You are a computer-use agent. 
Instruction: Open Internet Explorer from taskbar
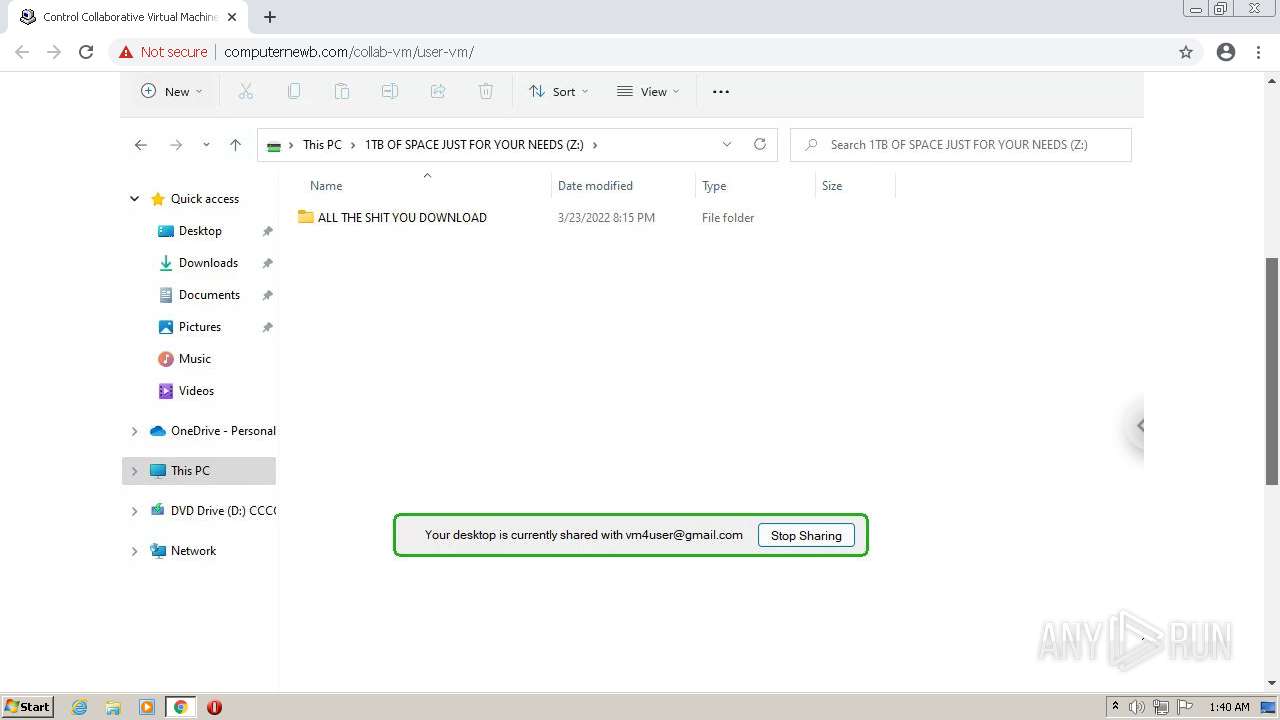80,707
